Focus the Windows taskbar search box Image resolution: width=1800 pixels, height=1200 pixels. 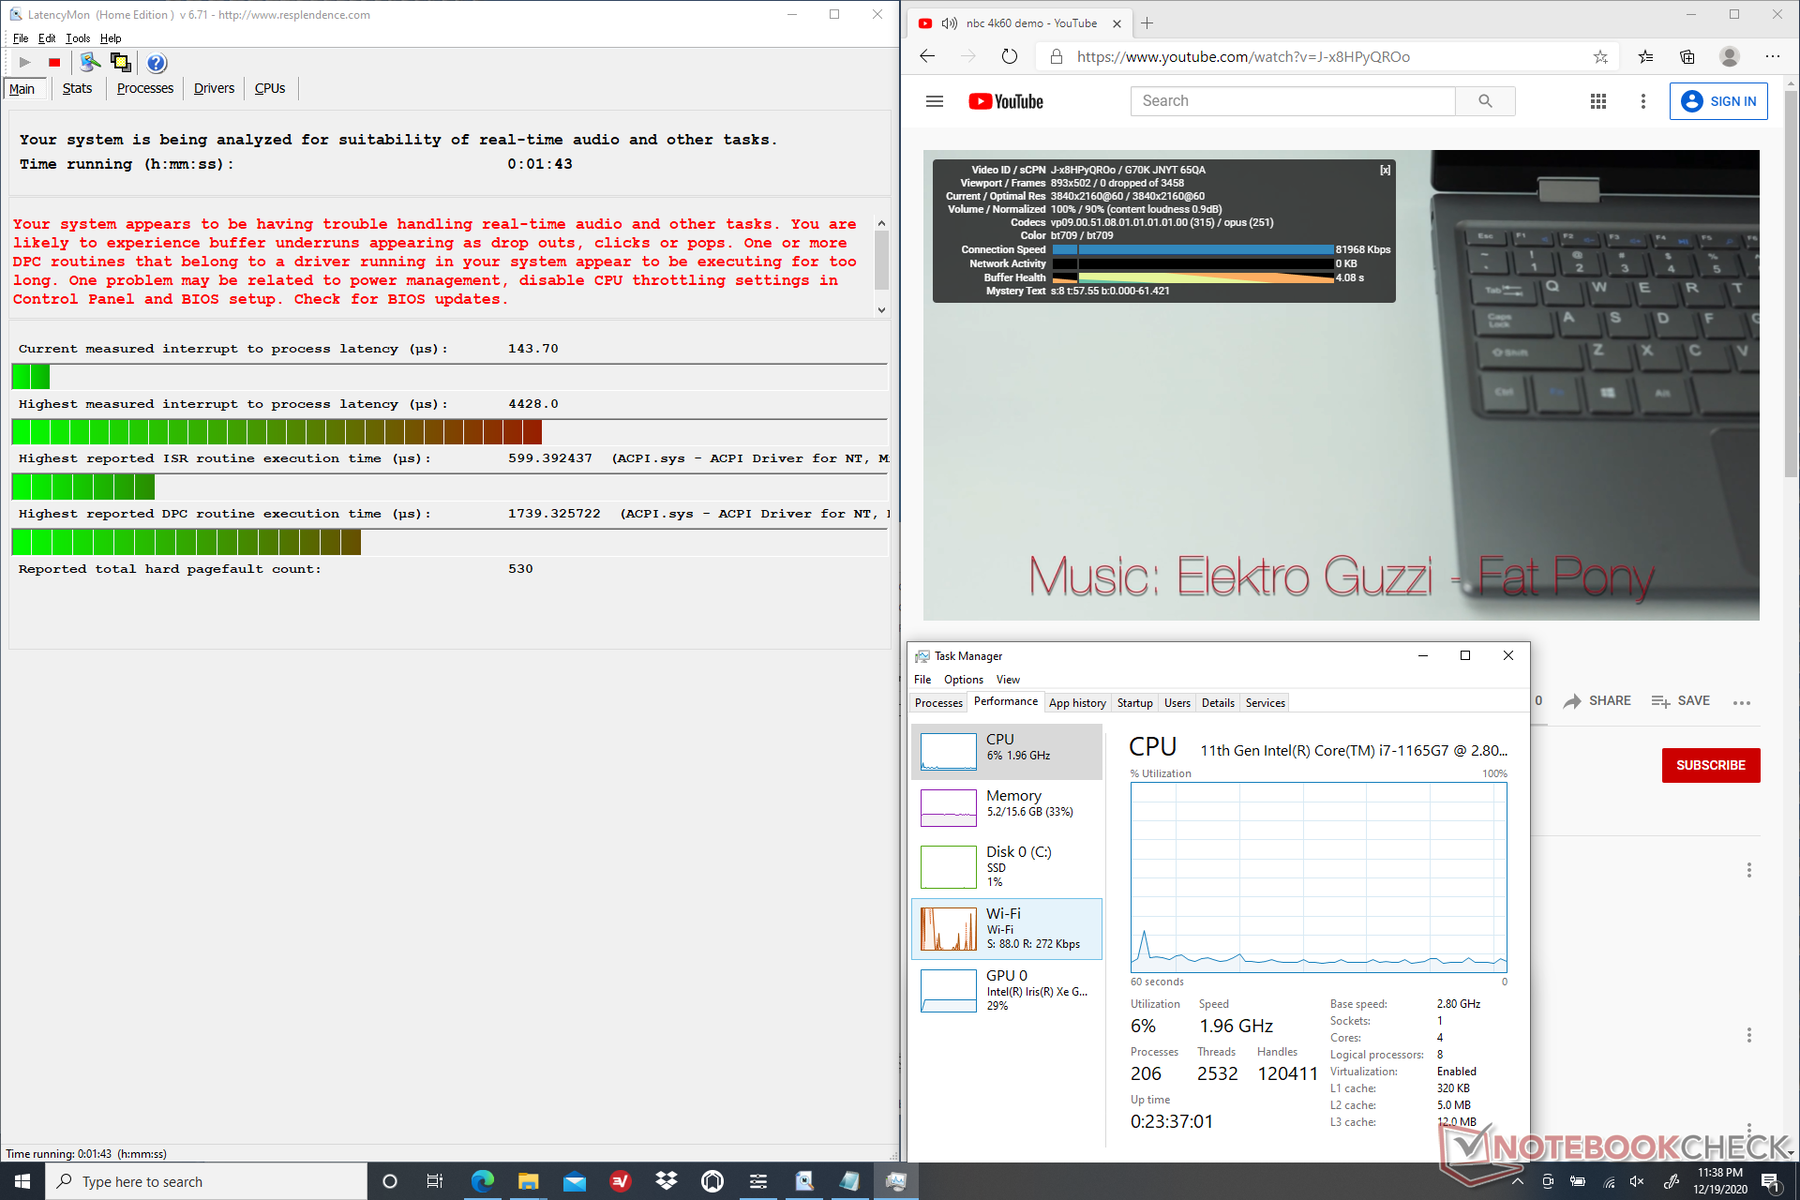[206, 1181]
